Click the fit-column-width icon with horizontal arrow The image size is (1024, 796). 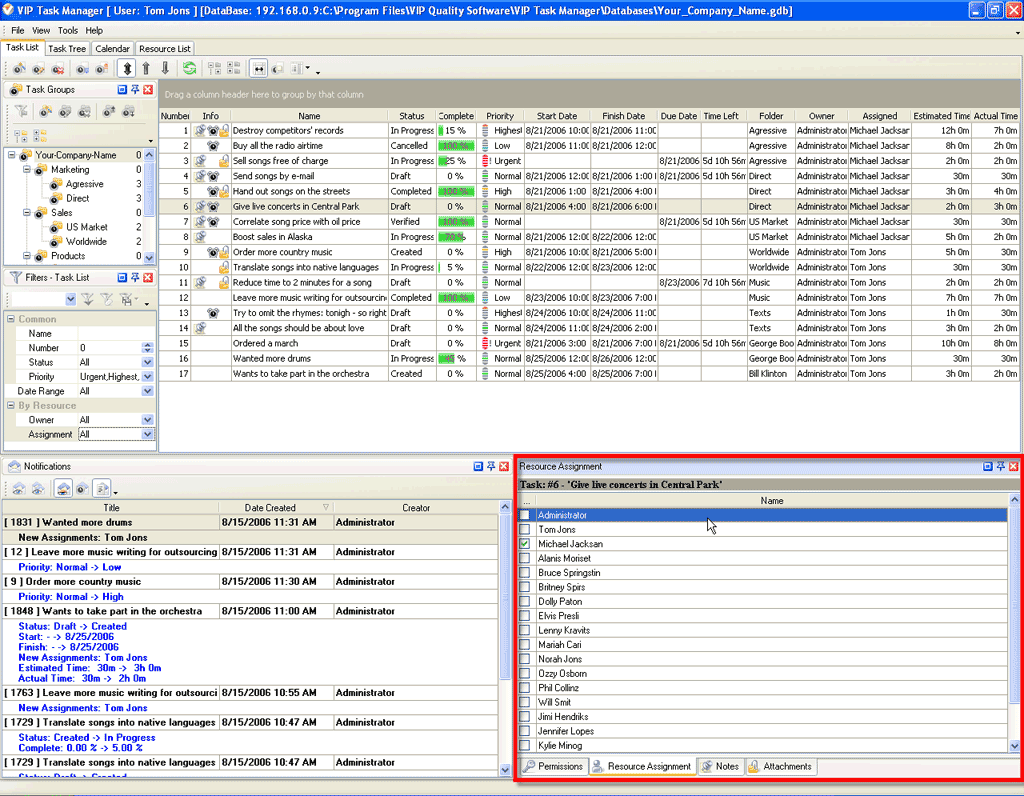259,69
